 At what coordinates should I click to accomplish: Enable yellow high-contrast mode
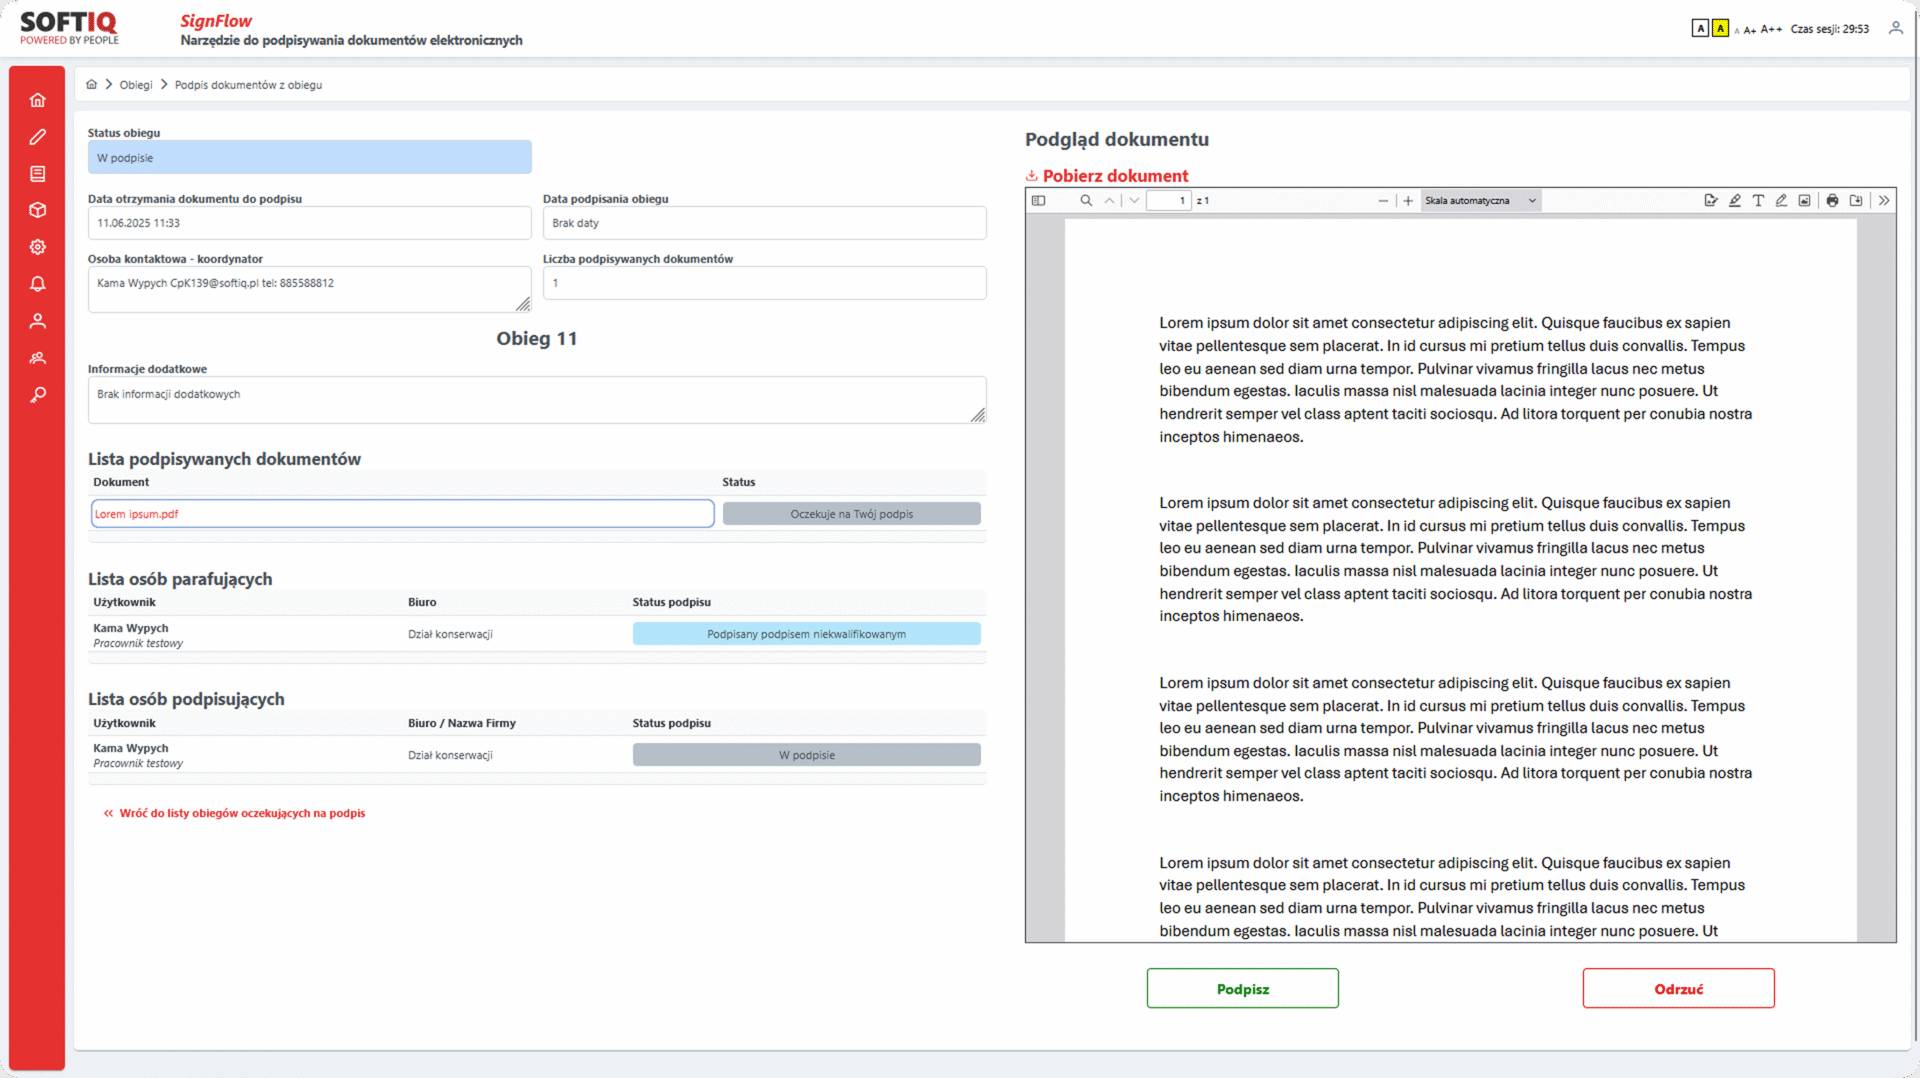click(x=1720, y=29)
